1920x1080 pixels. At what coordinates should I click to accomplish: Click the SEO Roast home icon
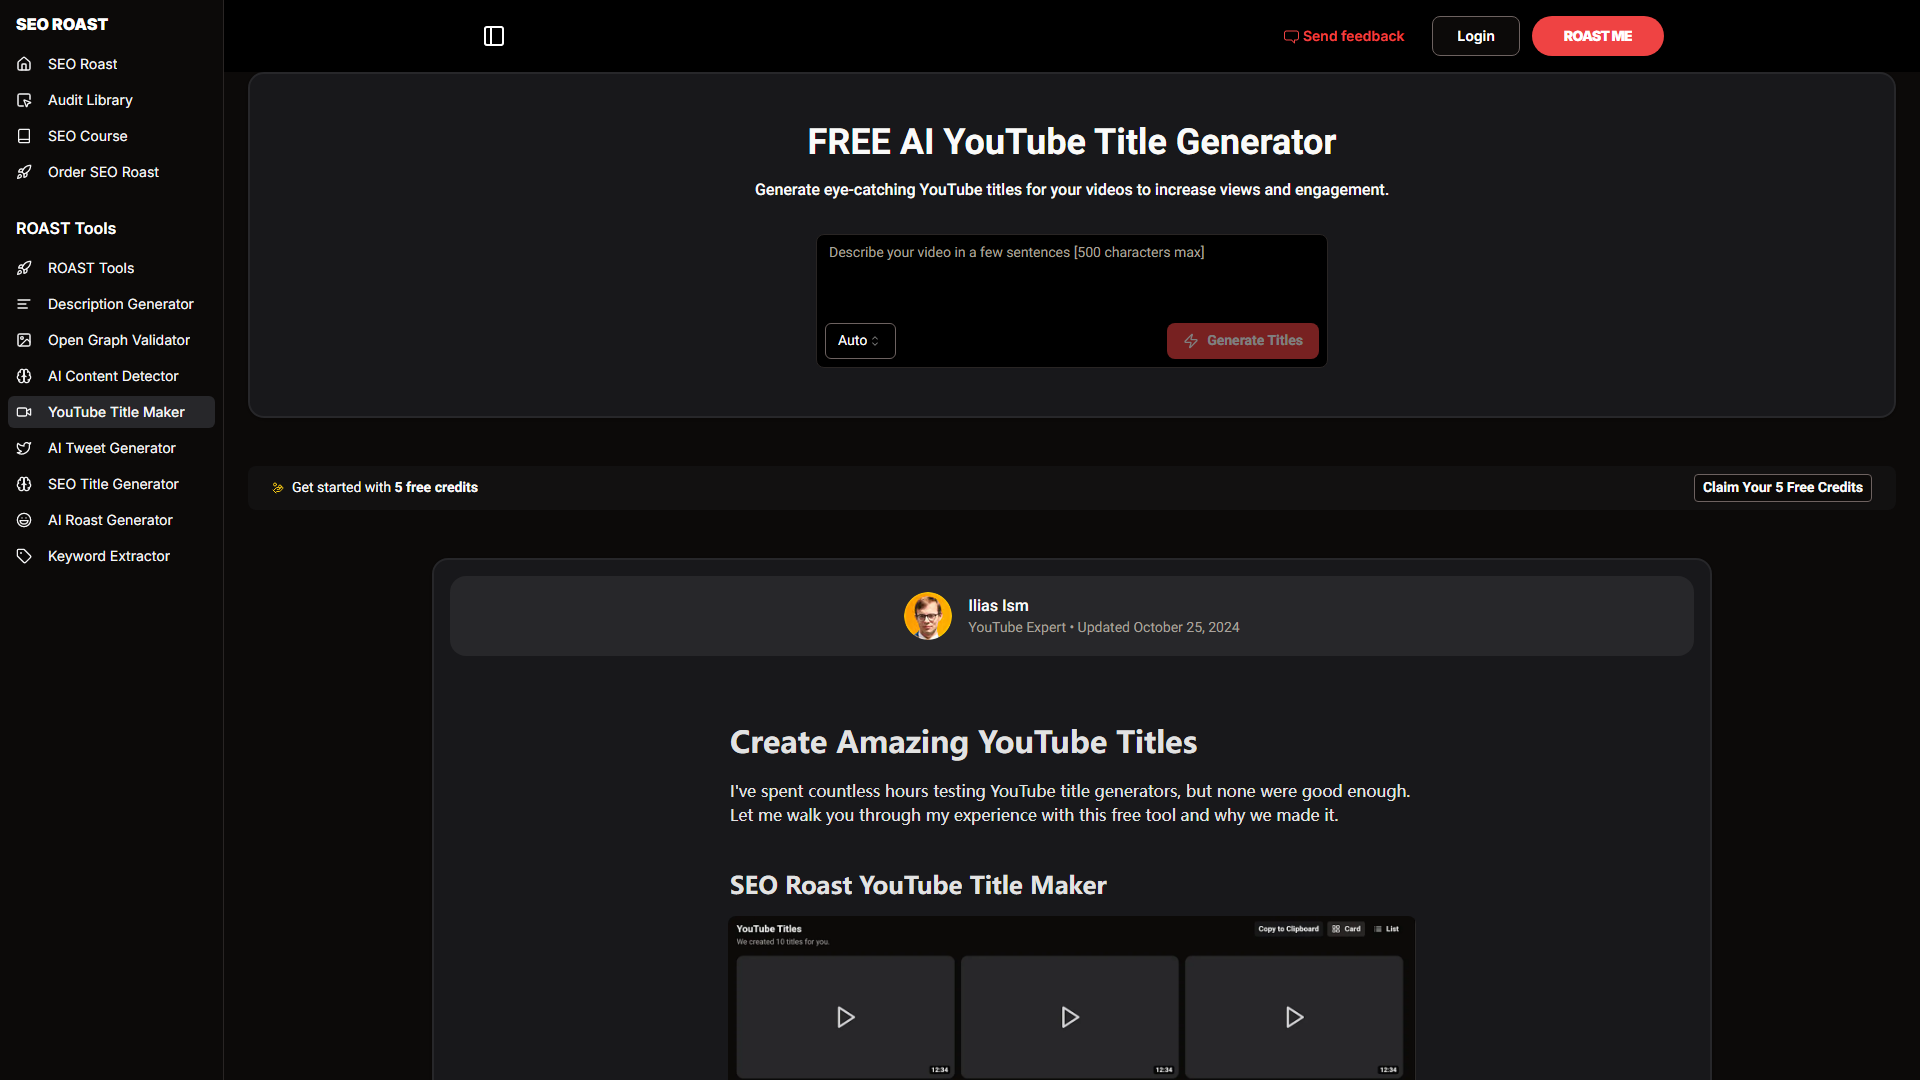pos(24,63)
